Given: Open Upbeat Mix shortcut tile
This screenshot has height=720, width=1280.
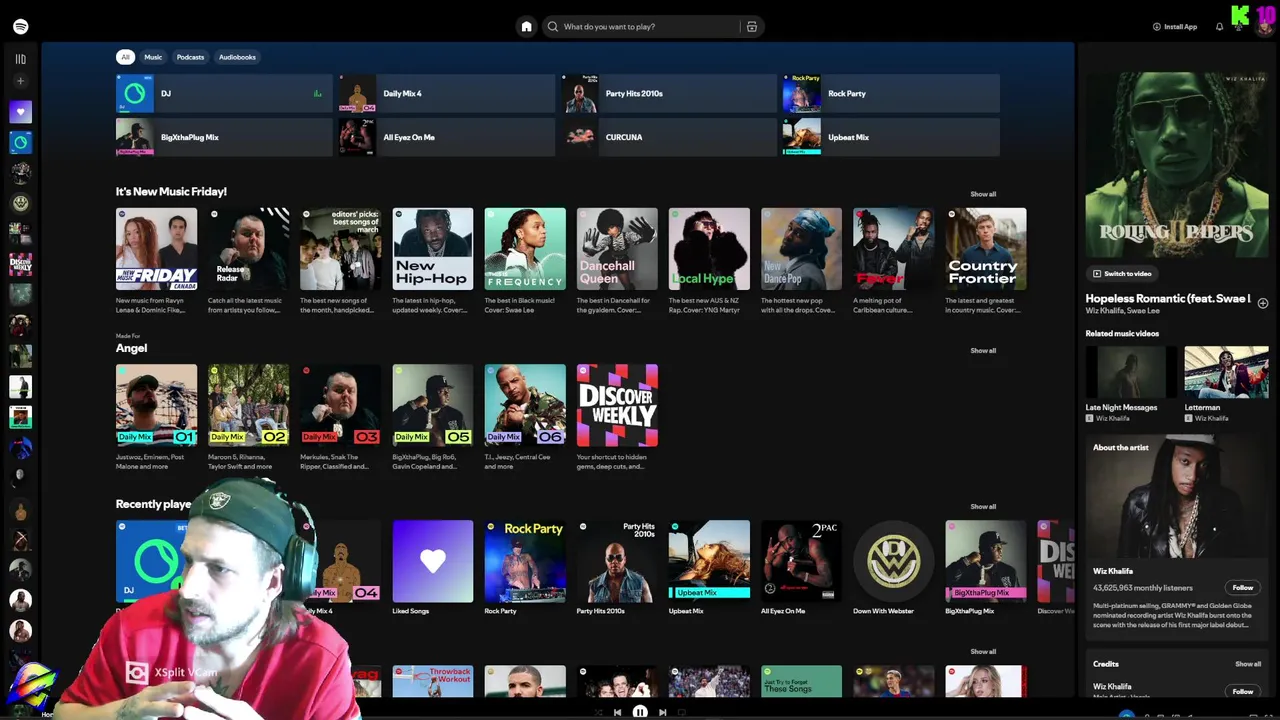Looking at the screenshot, I should click(891, 137).
